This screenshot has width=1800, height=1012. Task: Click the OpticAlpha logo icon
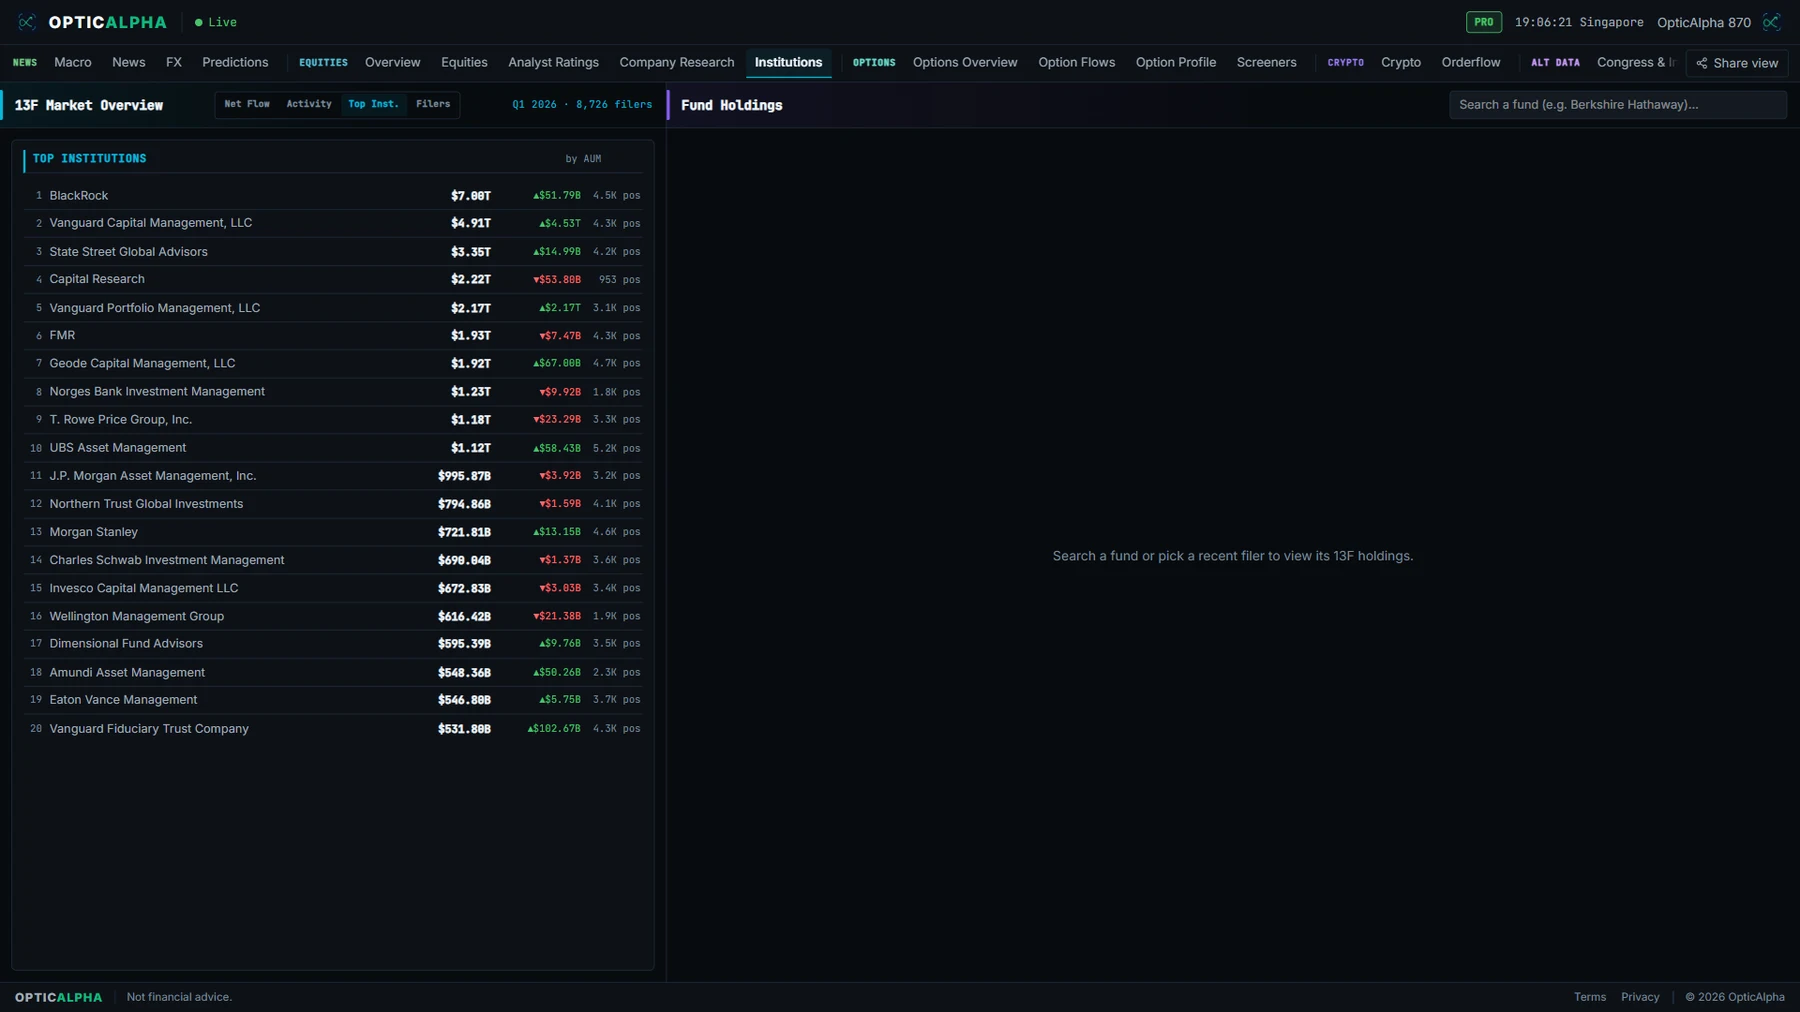pyautogui.click(x=27, y=22)
